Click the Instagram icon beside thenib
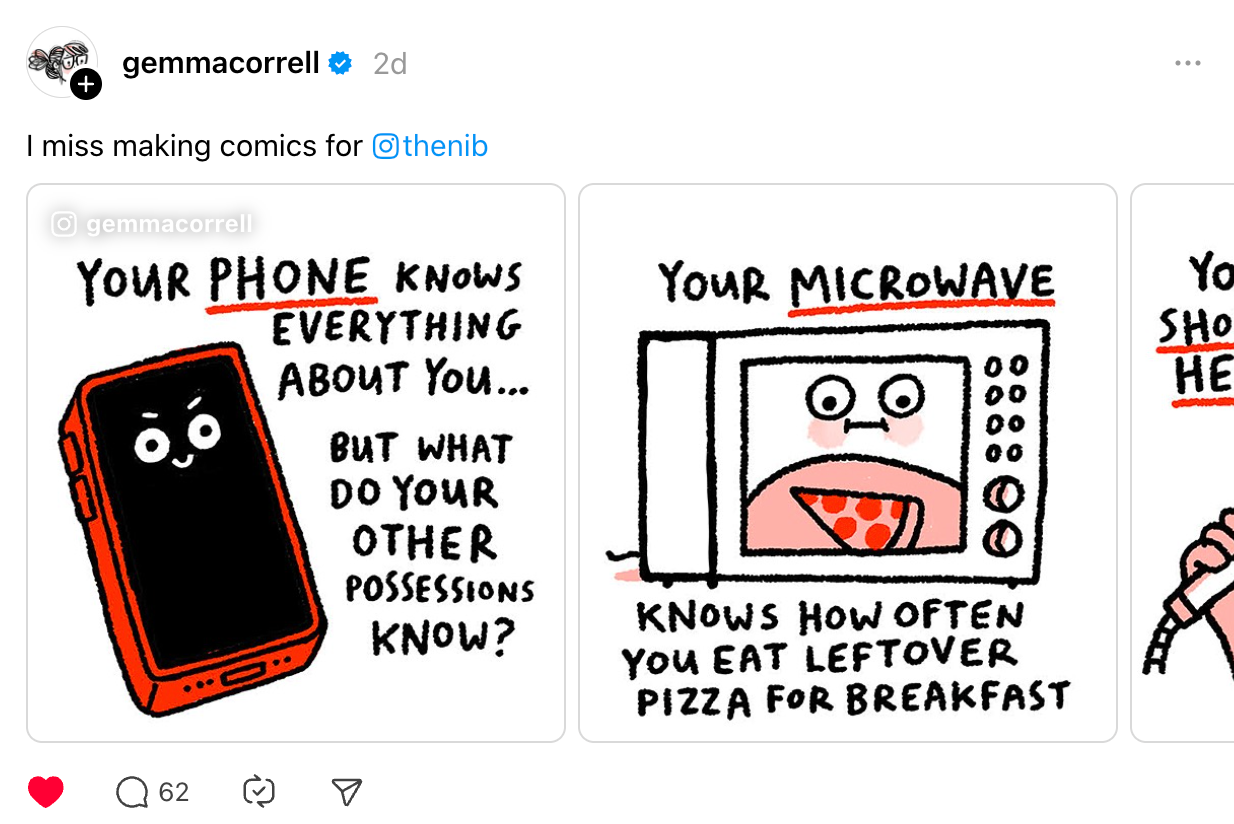Screen dimensions: 1234x824 click(x=386, y=146)
